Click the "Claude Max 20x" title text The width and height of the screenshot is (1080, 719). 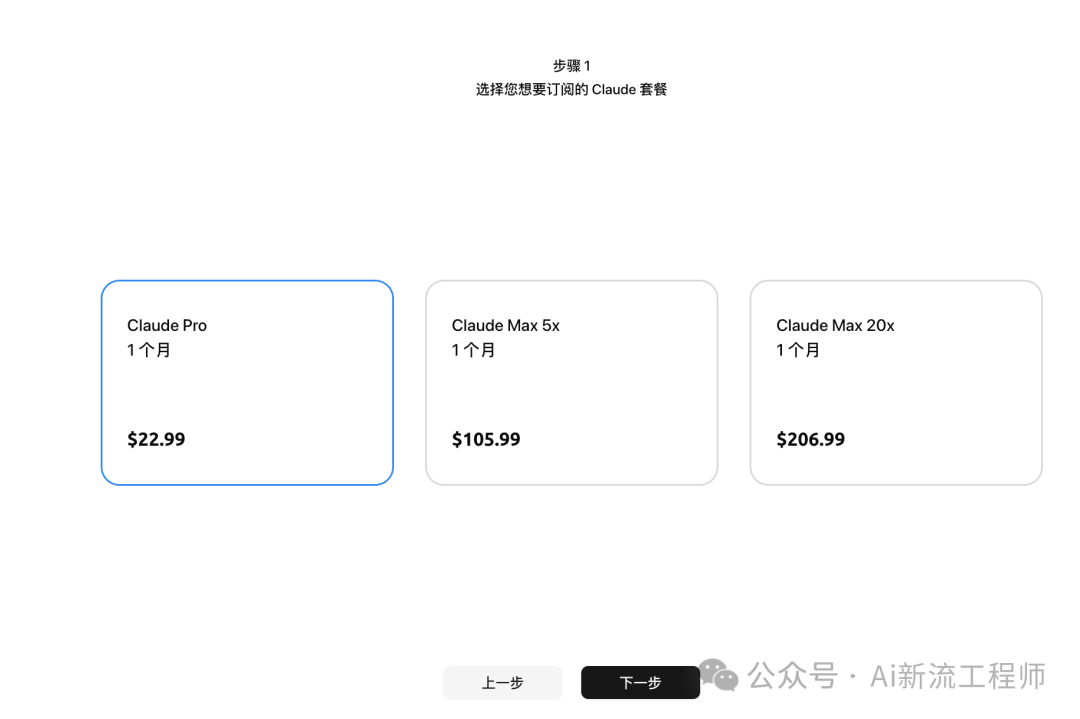pos(835,325)
